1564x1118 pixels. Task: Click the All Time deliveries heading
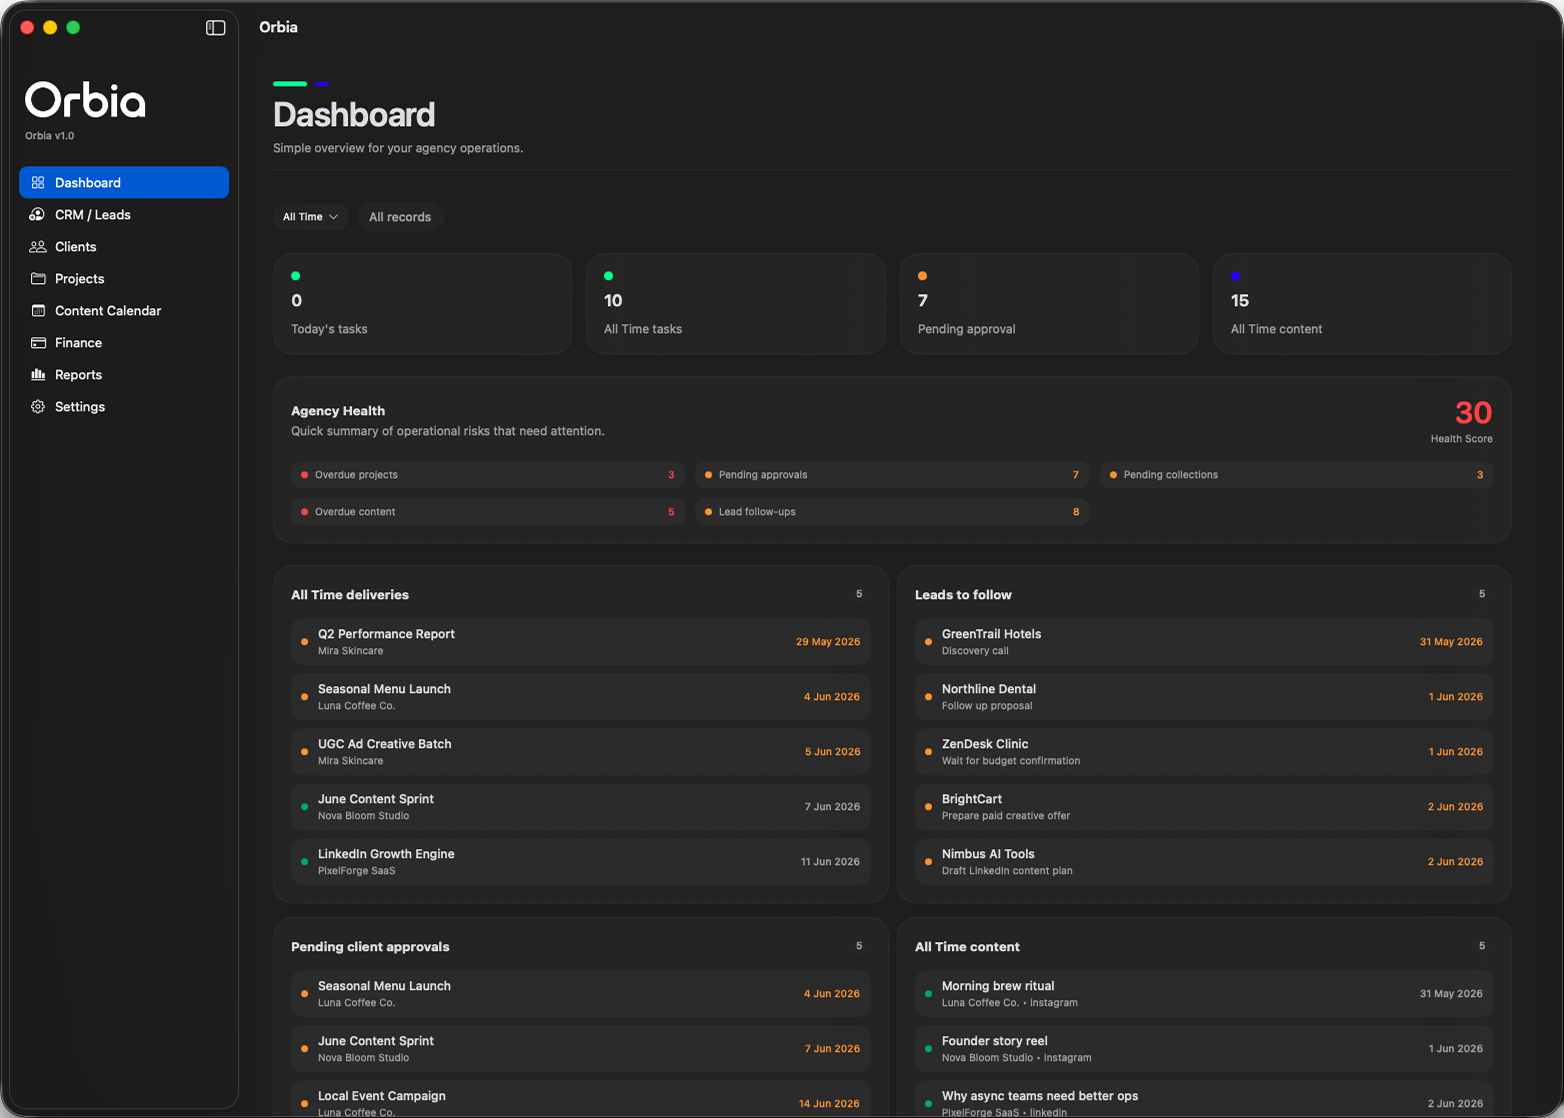[350, 595]
